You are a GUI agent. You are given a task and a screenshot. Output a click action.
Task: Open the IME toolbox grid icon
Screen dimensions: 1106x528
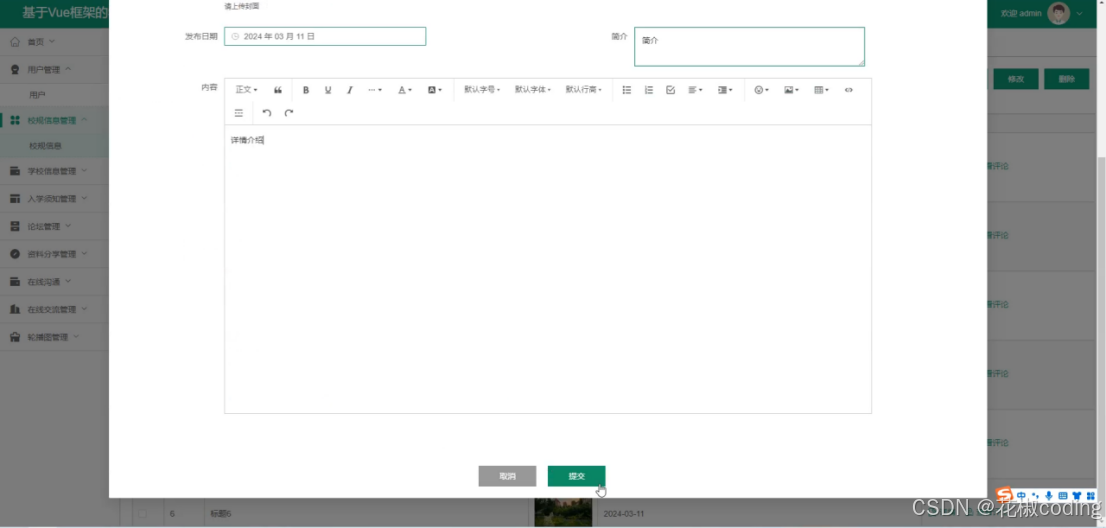(1091, 496)
